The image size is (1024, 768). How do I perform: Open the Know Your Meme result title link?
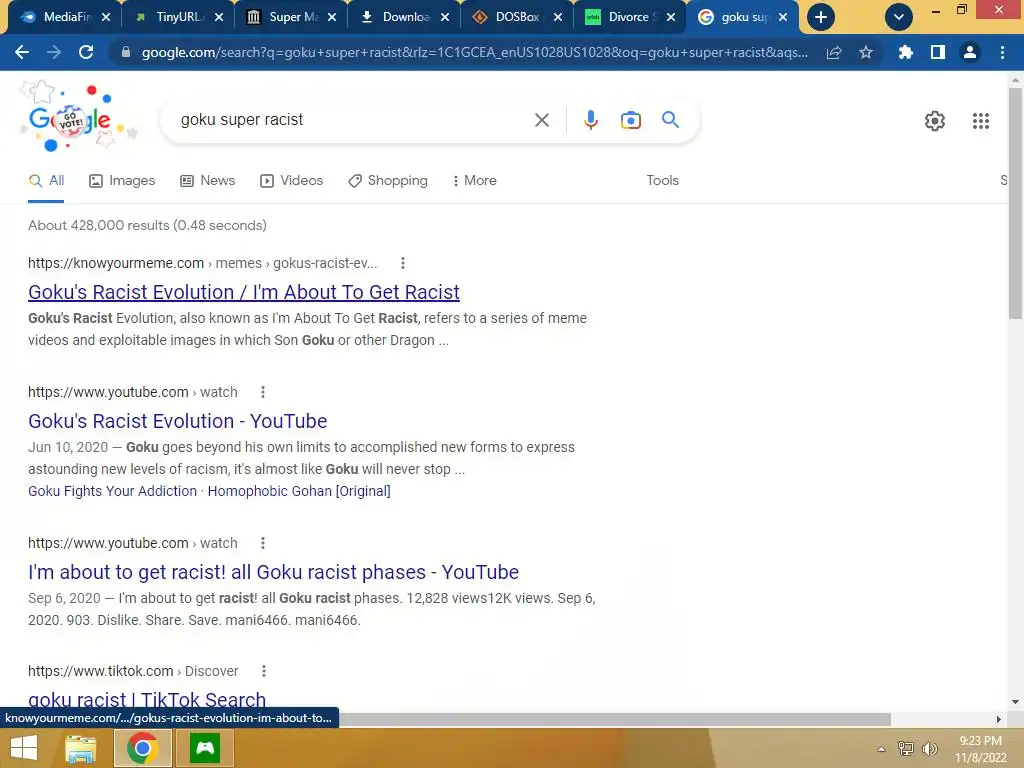coord(244,292)
